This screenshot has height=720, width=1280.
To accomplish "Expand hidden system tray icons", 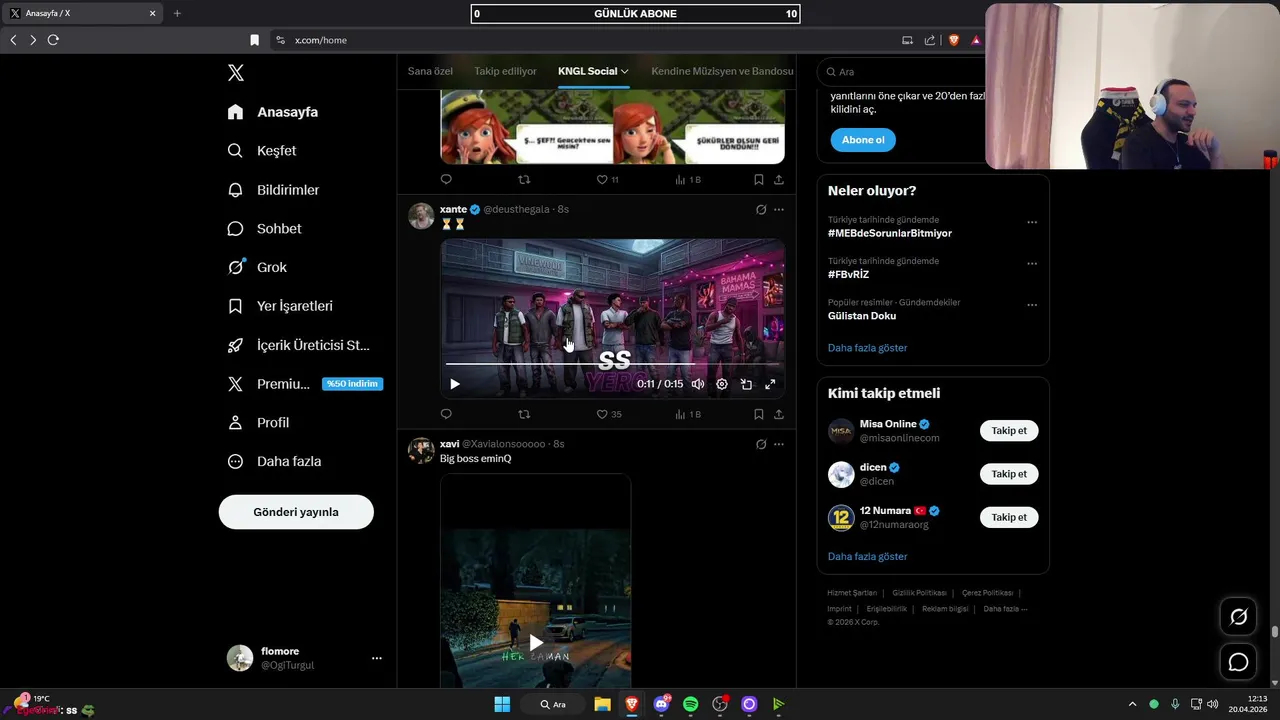I will [1132, 704].
